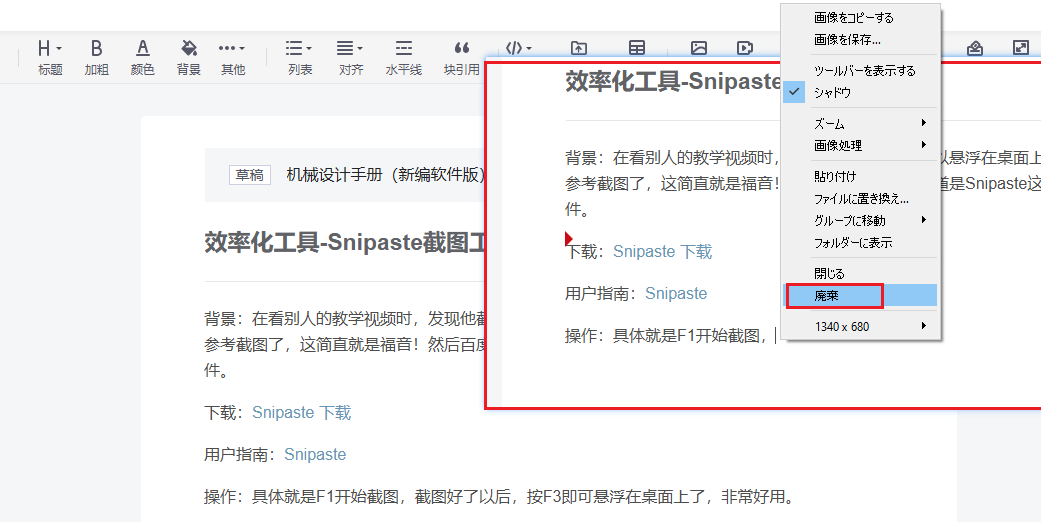This screenshot has width=1041, height=522.
Task: Open the code block </> dropdown
Action: pos(519,48)
